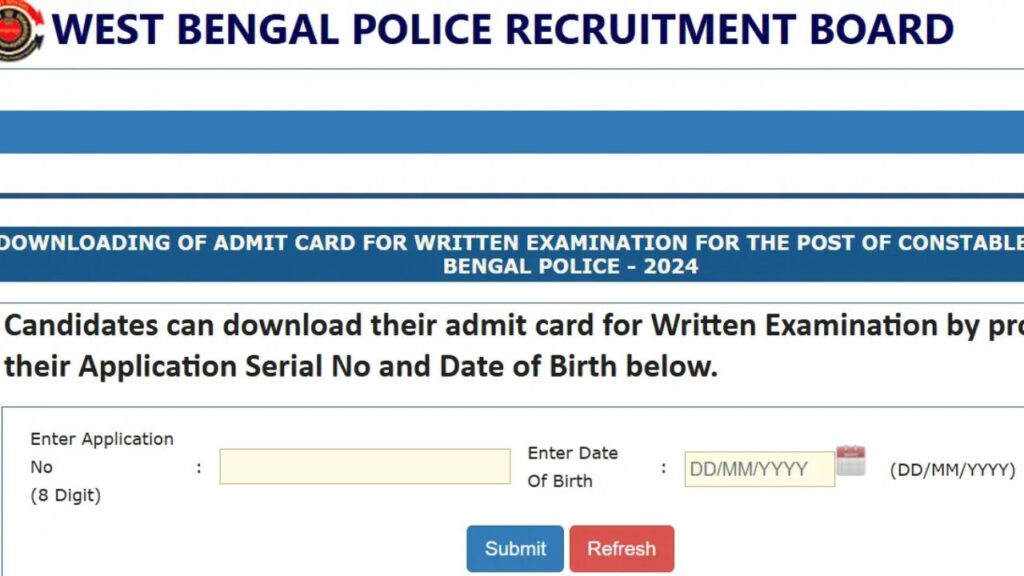
Task: Focus the DD/MM/YYYY date of birth field
Action: tap(759, 469)
